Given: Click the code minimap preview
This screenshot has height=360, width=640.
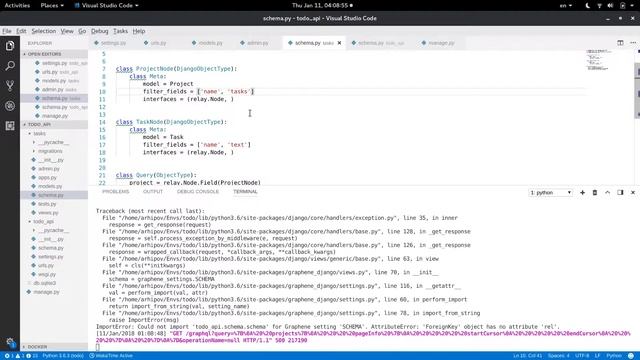Looking at the screenshot, I should (598, 60).
